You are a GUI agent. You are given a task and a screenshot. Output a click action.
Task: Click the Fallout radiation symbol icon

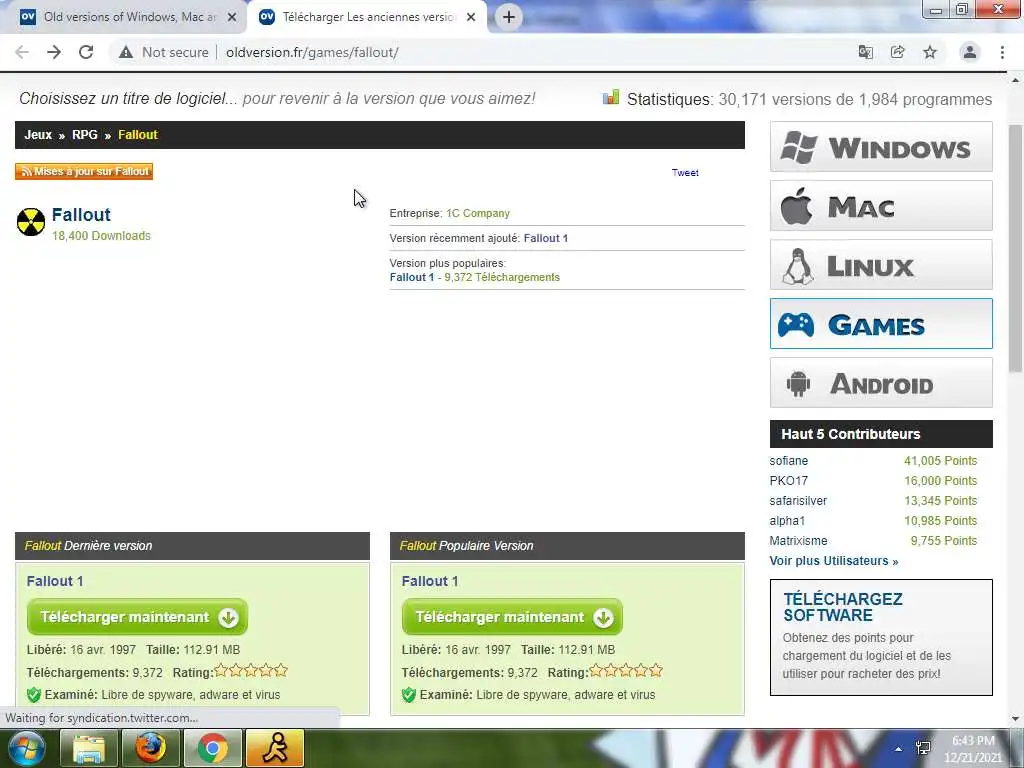(31, 222)
